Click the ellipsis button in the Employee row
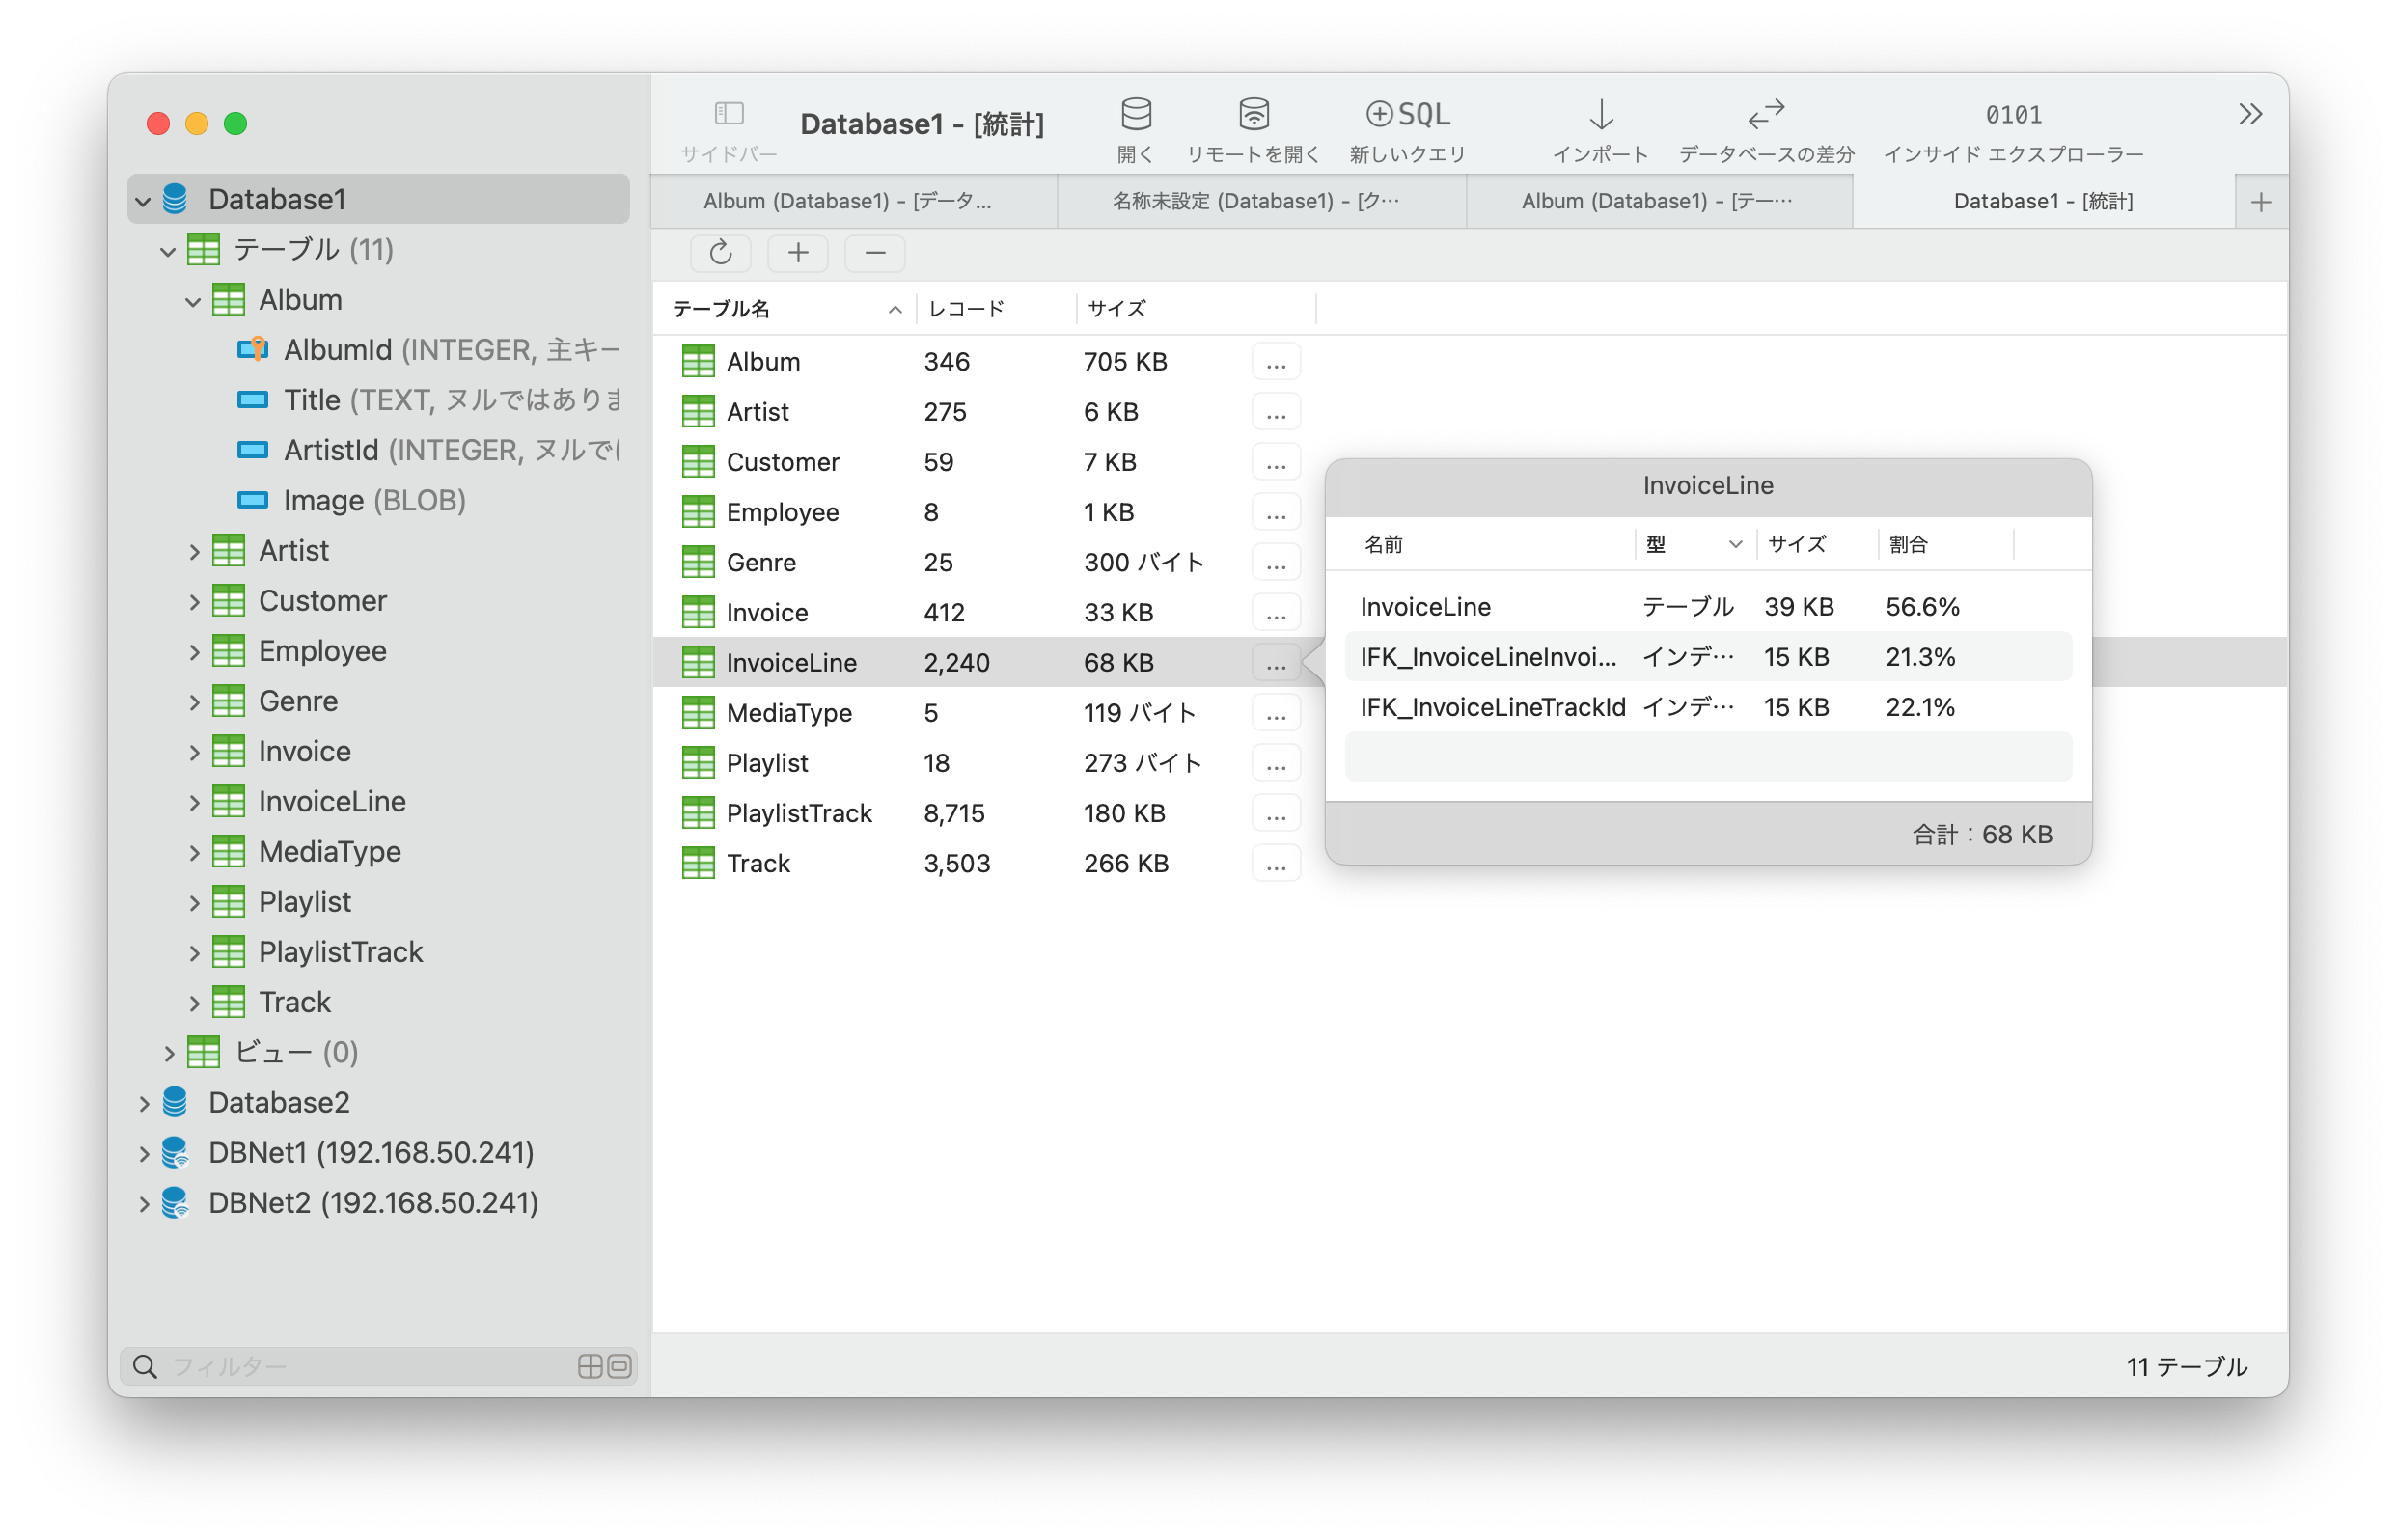 [x=1276, y=512]
